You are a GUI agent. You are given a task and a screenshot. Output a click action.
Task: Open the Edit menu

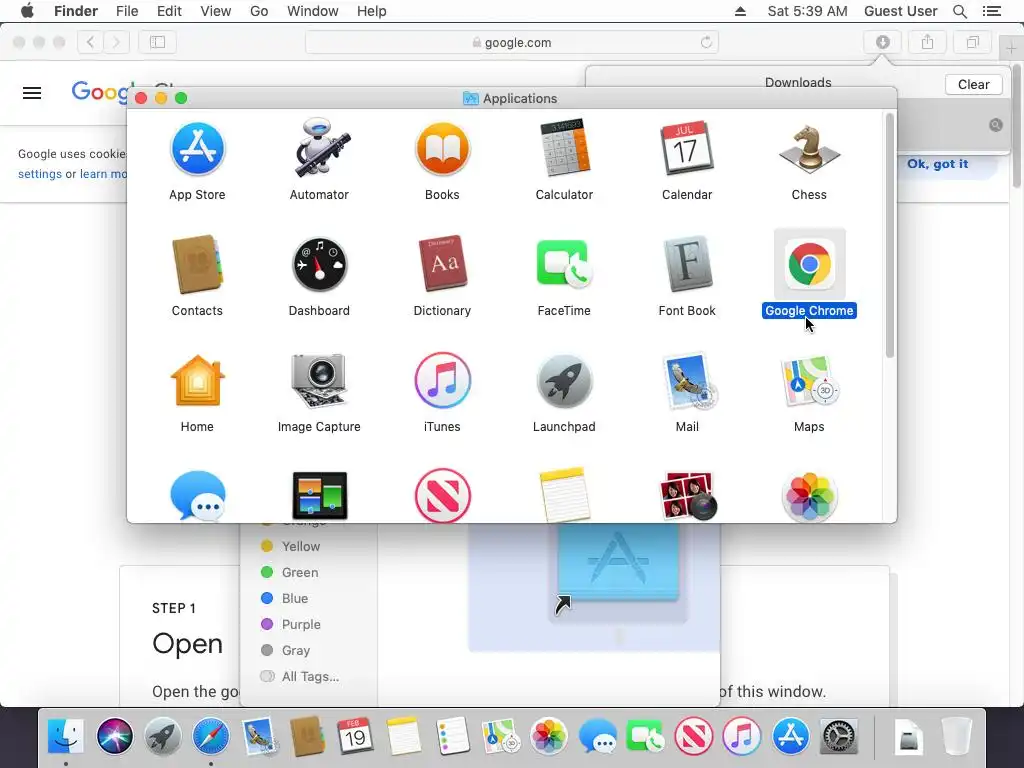[x=169, y=11]
